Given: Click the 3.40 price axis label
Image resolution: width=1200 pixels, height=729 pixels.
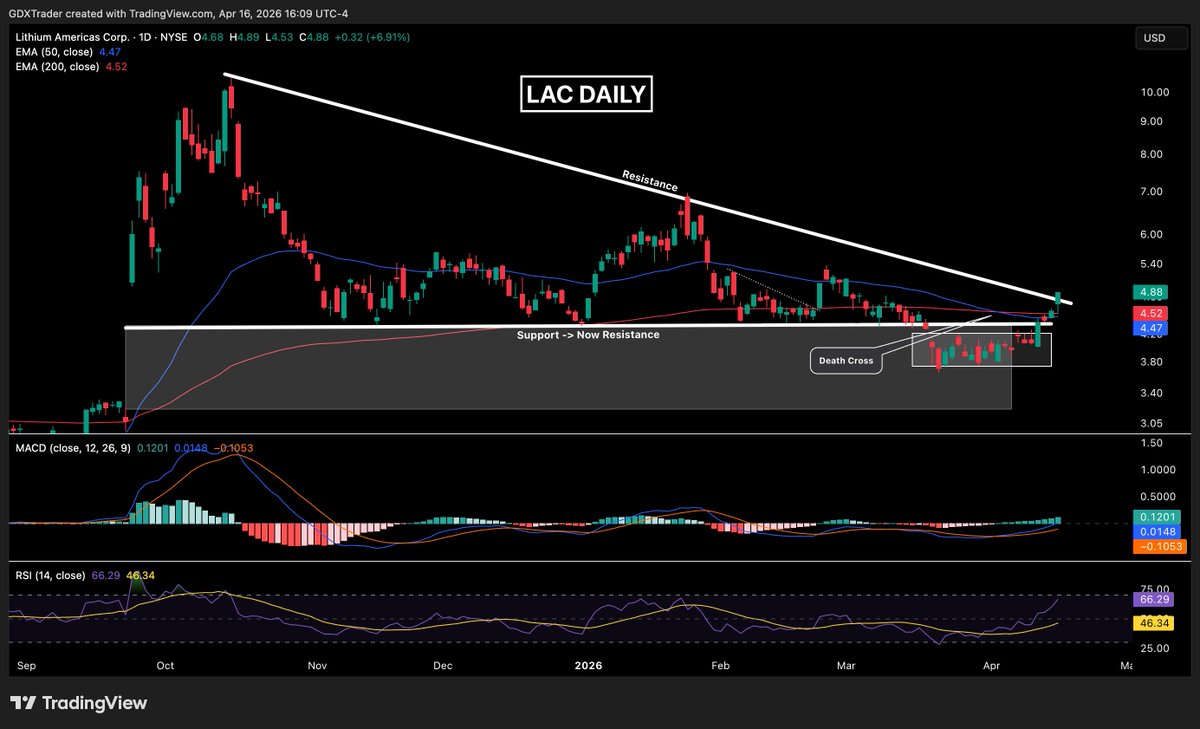Looking at the screenshot, I should [1152, 392].
